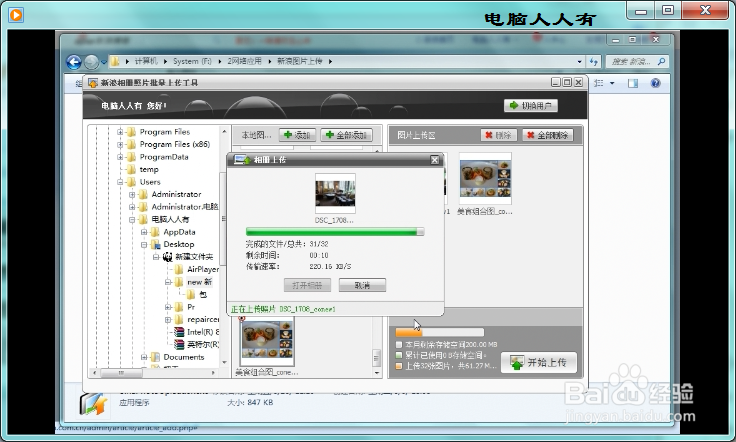Click the 全部添加 add all button
Viewport: 736px width, 442px height.
(x=346, y=135)
